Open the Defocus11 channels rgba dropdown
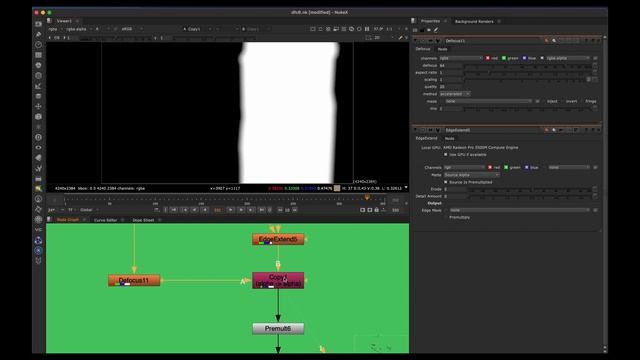Image resolution: width=640 pixels, height=360 pixels. pyautogui.click(x=461, y=58)
